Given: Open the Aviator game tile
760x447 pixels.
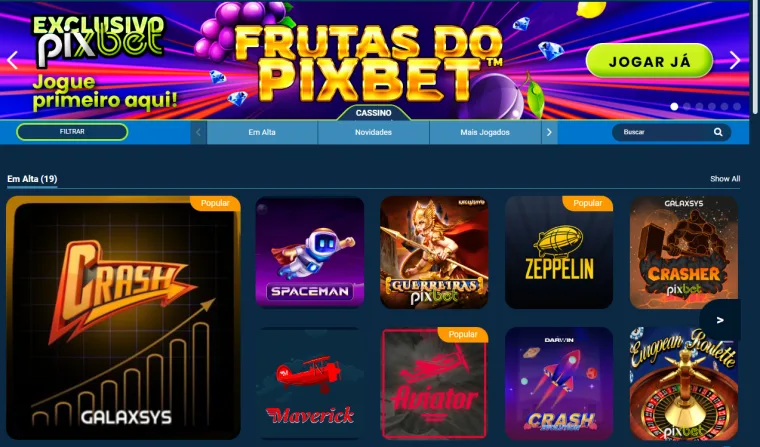Looking at the screenshot, I should click(434, 383).
